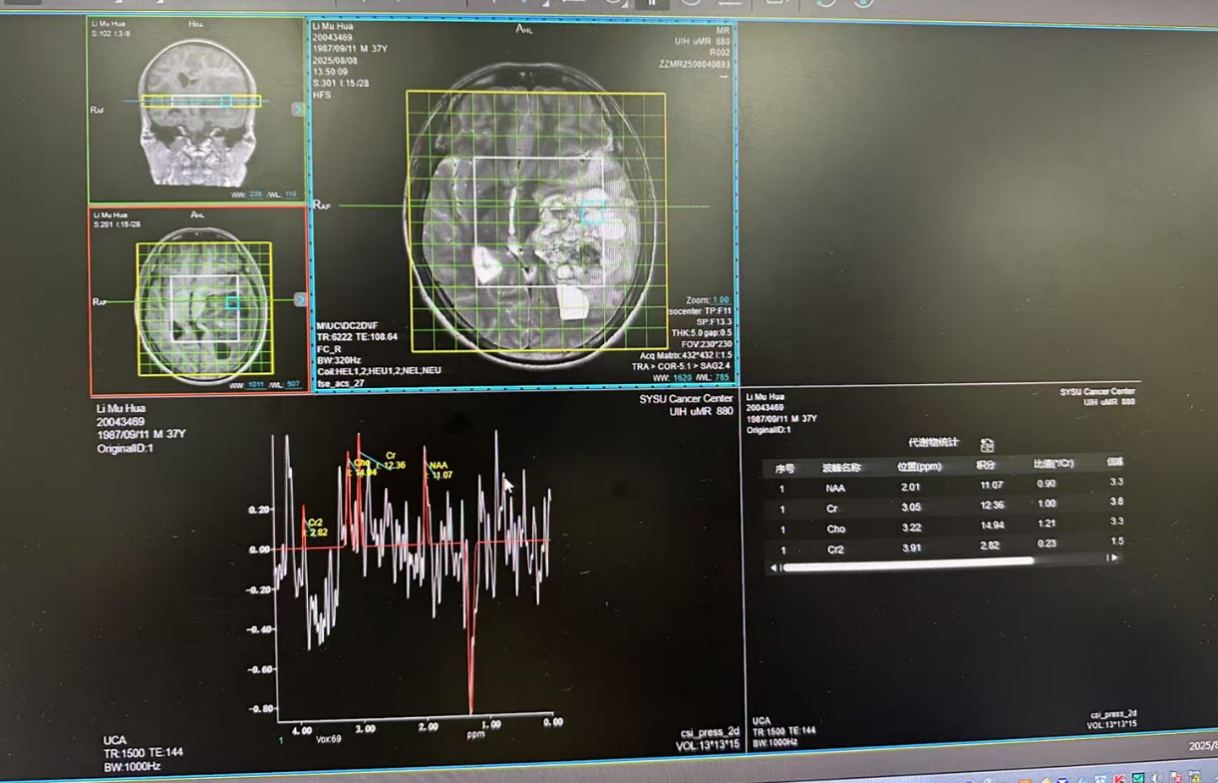1218x783 pixels.
Task: Click the 1.00 ratio cell in the Cr row
Action: point(1046,503)
